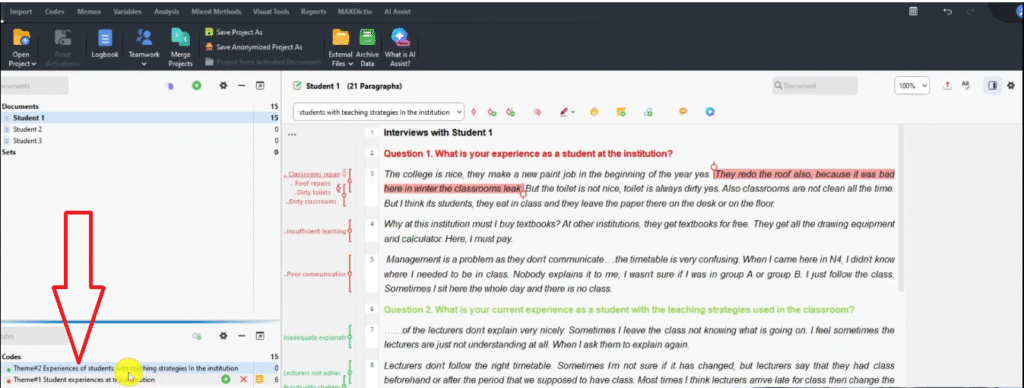Undock the Documents panel window
The height and width of the screenshot is (388, 1024).
pyautogui.click(x=260, y=86)
